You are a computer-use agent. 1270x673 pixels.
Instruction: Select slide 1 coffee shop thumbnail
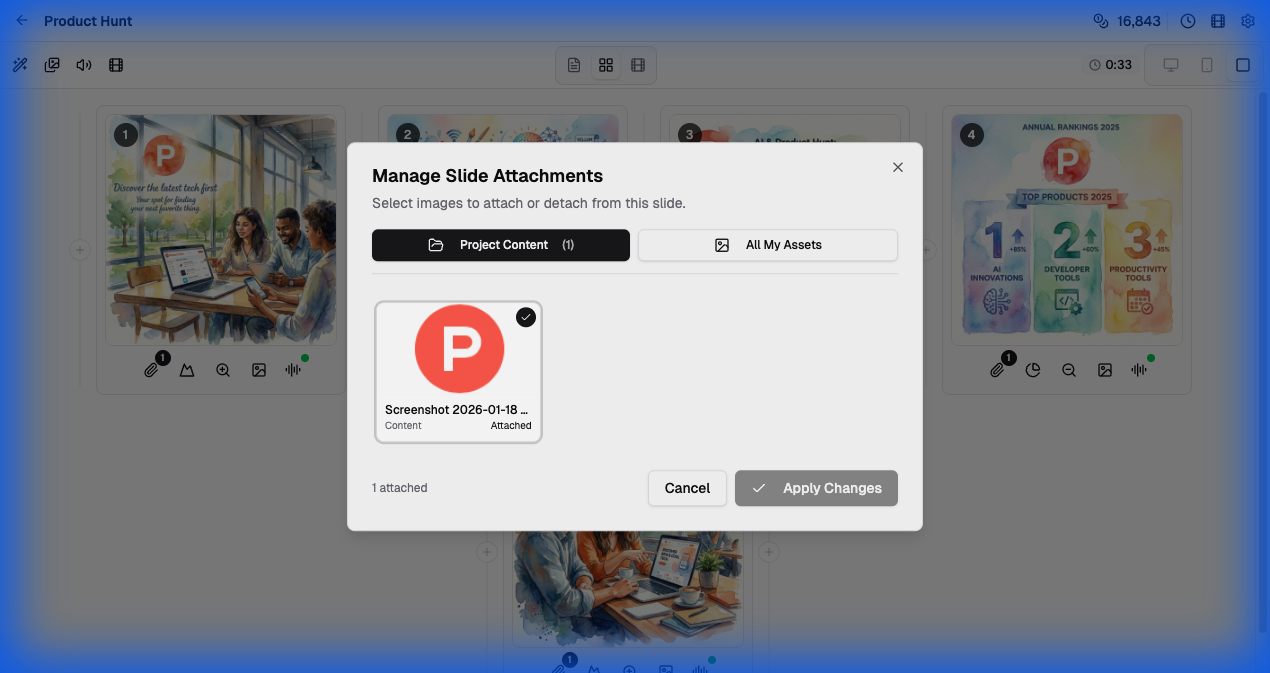(x=221, y=230)
